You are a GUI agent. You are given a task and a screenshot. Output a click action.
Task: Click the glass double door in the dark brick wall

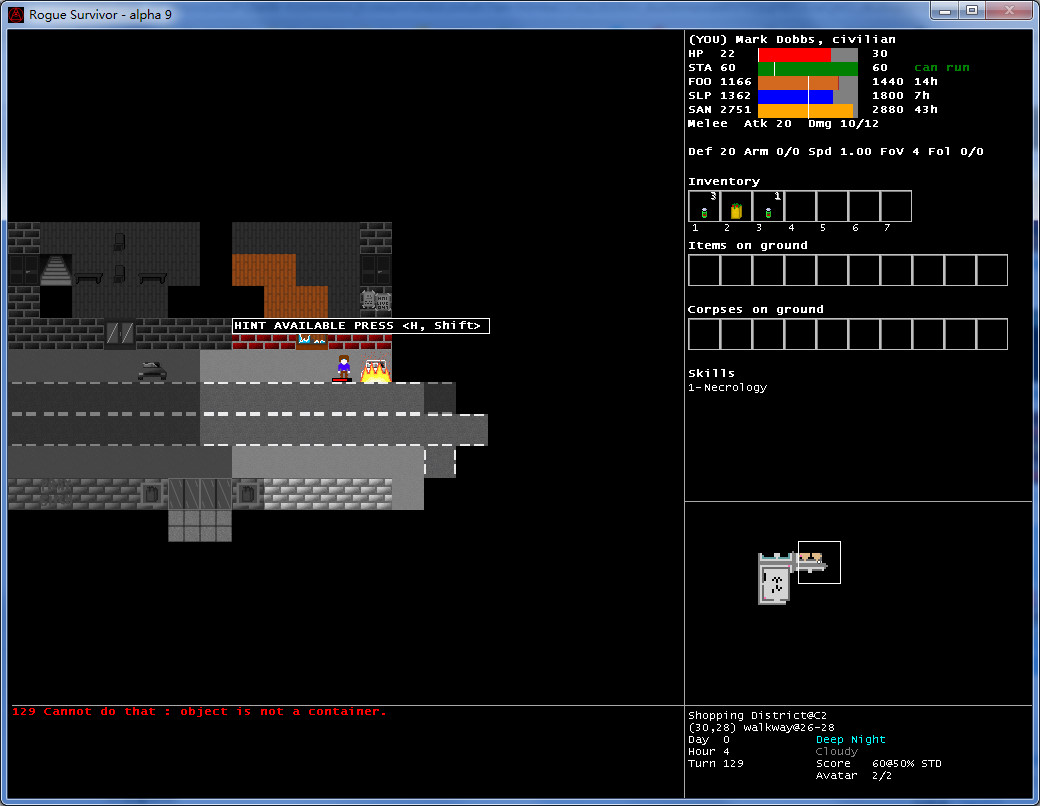coord(120,334)
